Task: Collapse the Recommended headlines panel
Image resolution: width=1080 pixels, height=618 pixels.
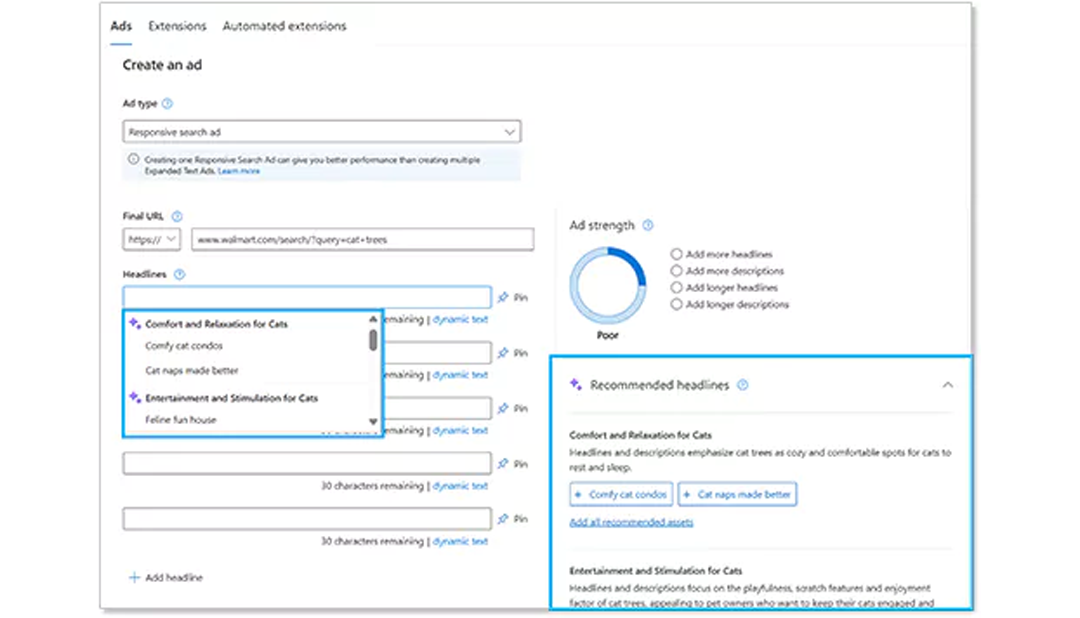Action: tap(948, 384)
